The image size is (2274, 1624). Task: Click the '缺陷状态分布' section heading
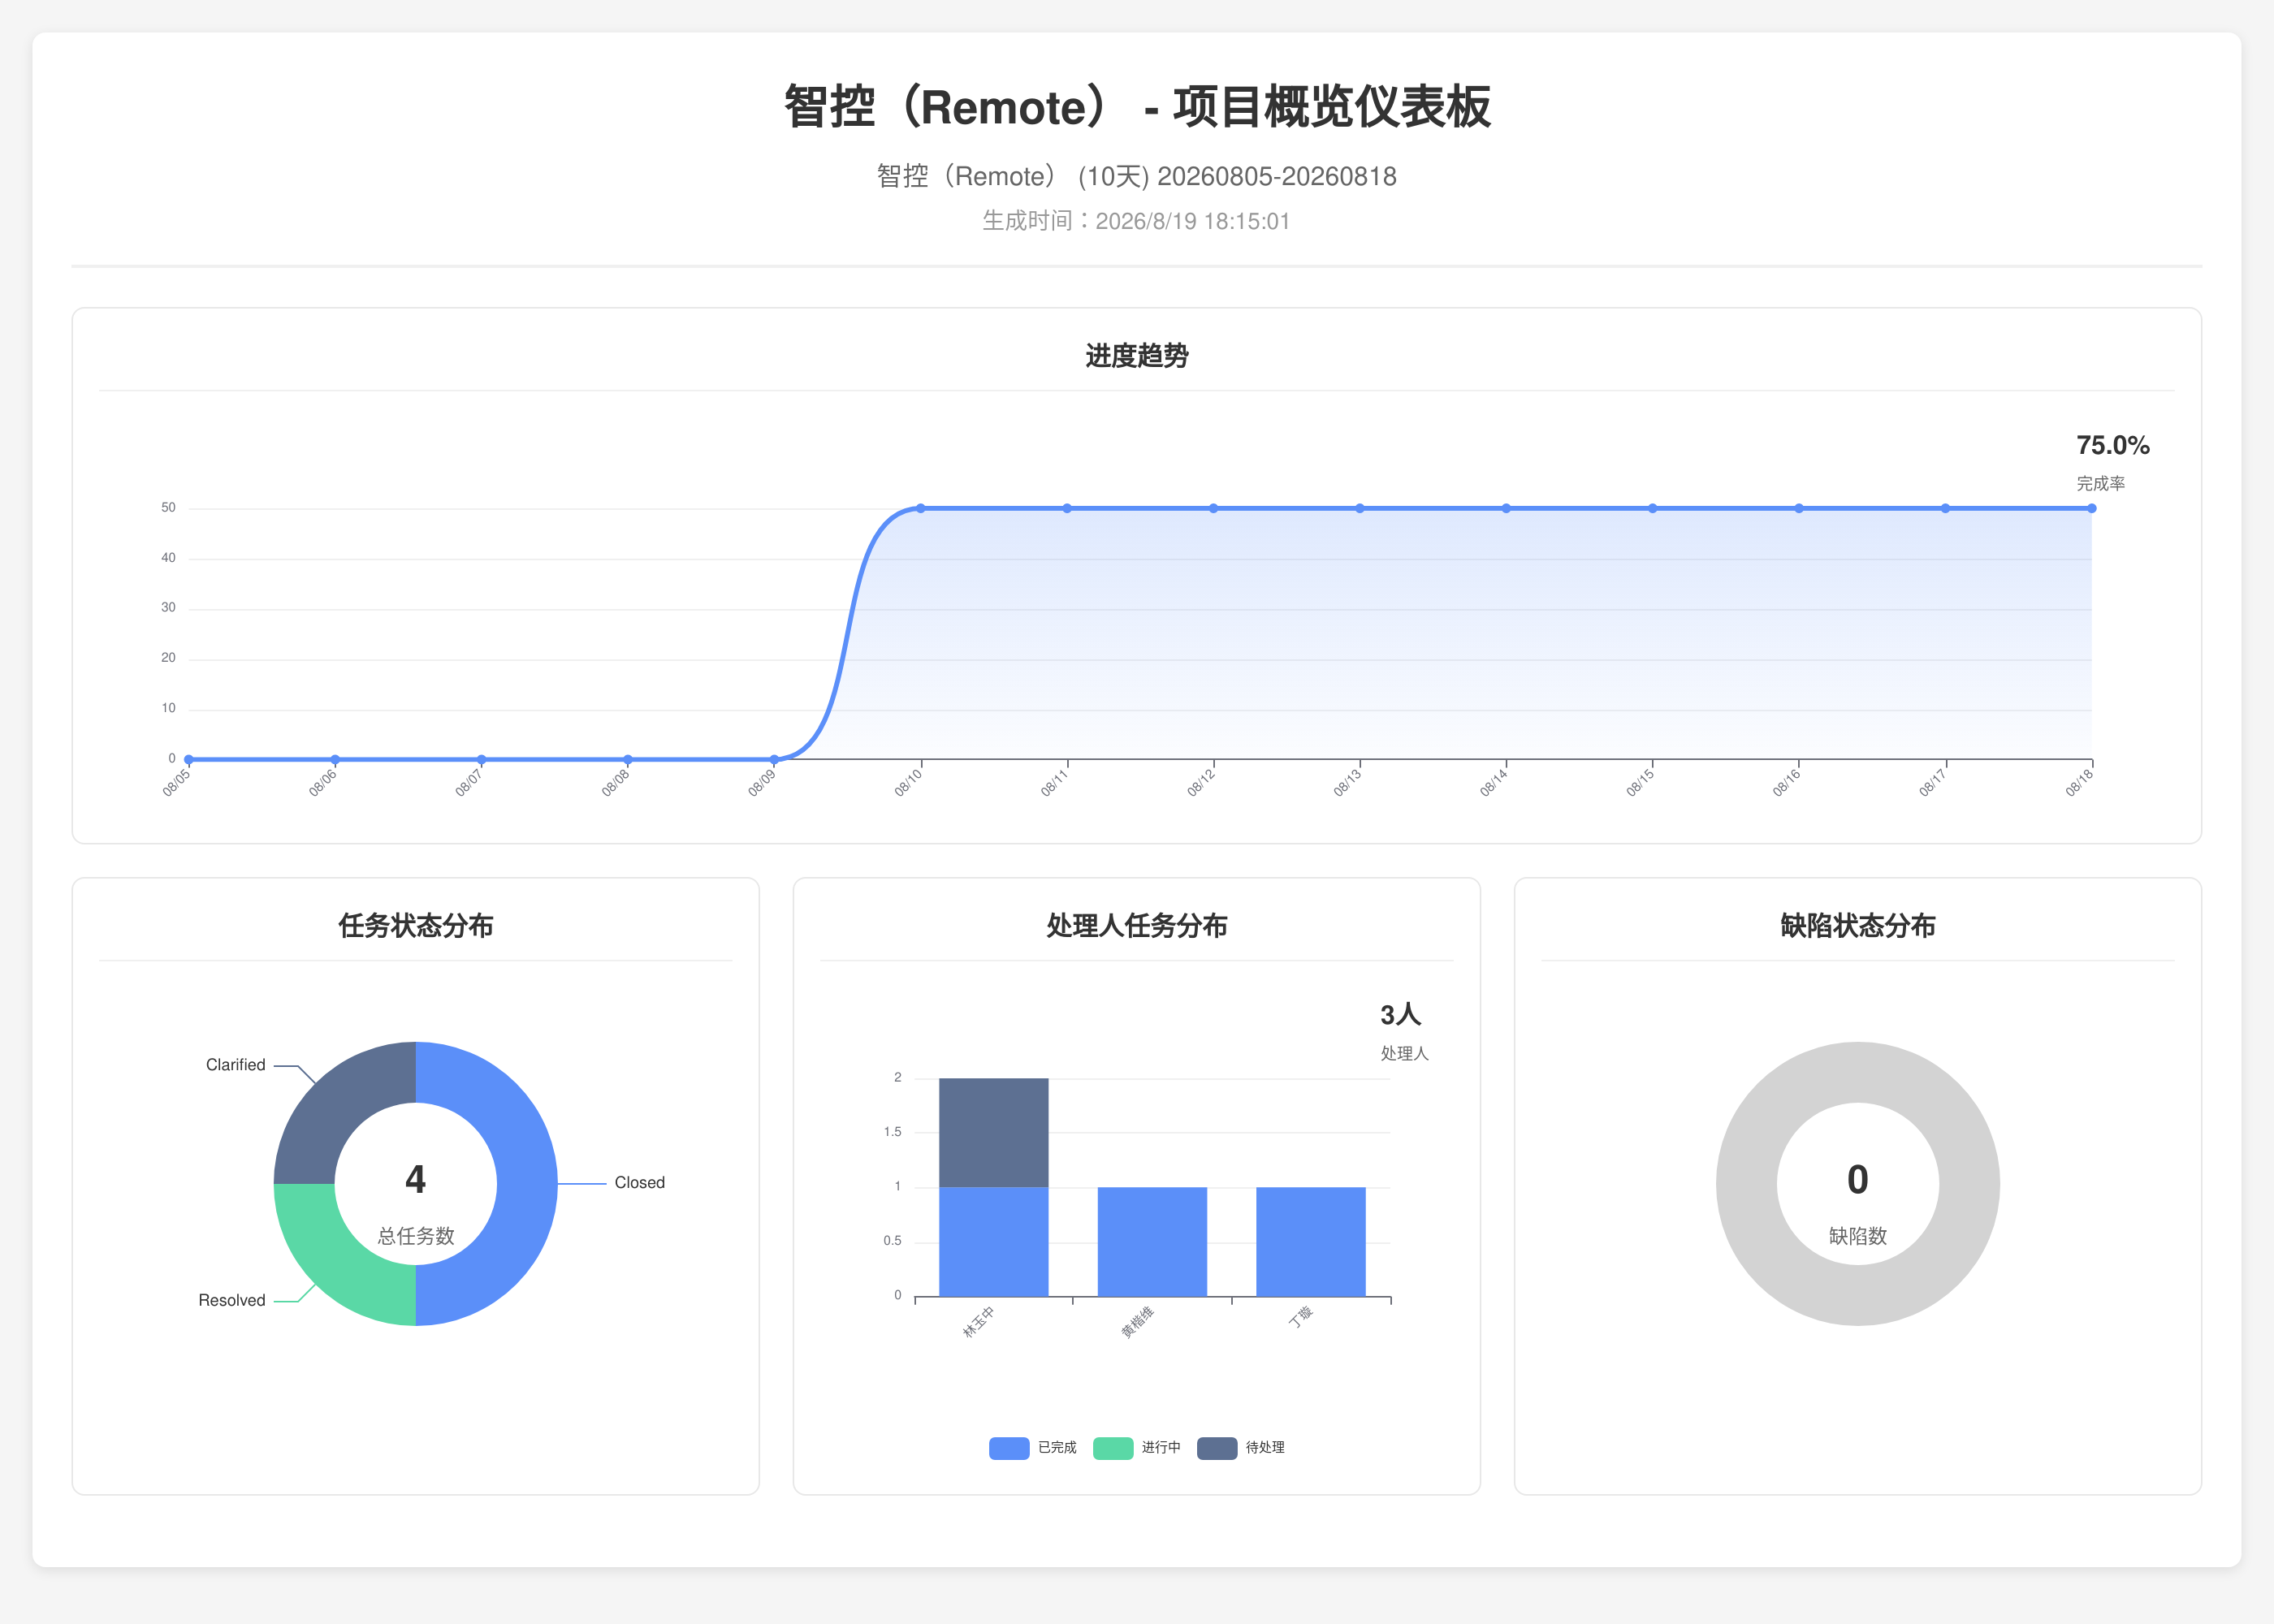tap(1858, 926)
